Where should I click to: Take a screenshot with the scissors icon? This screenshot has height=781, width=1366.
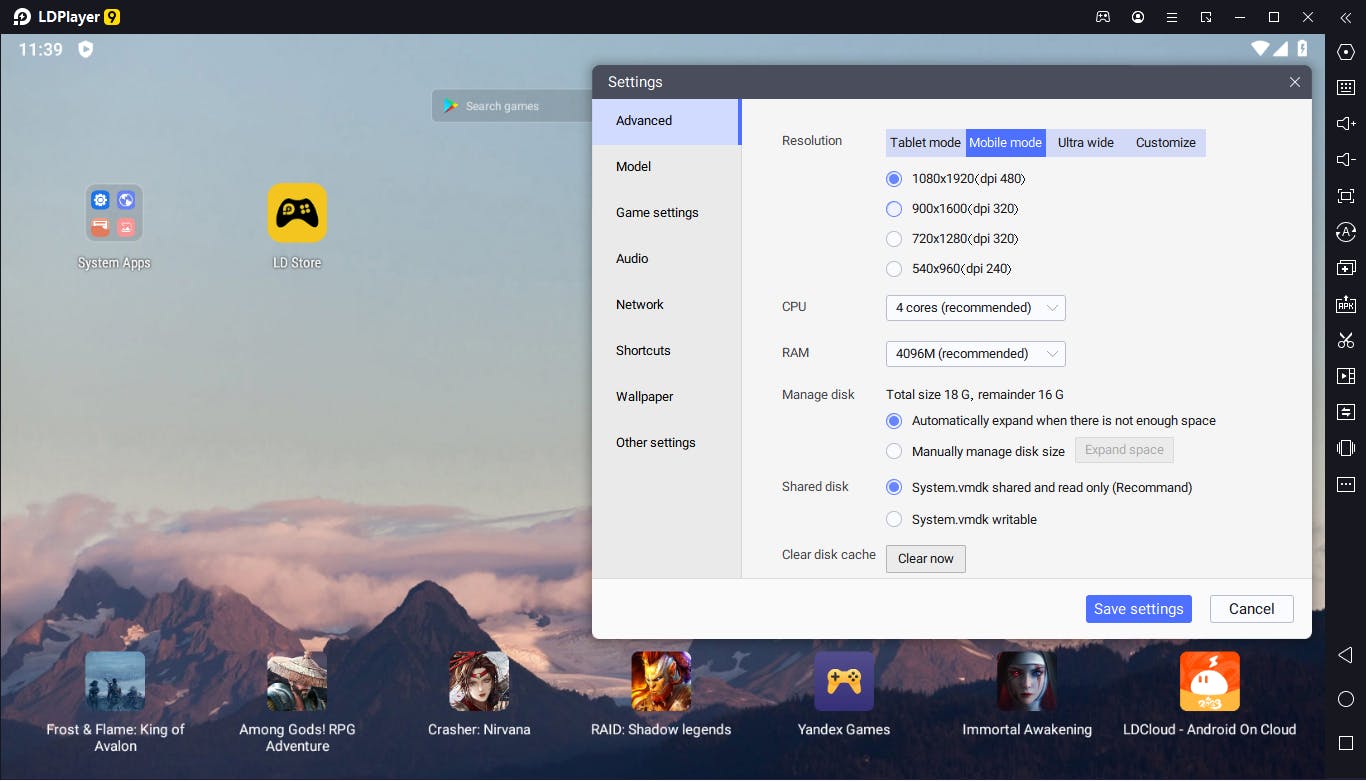[x=1346, y=340]
